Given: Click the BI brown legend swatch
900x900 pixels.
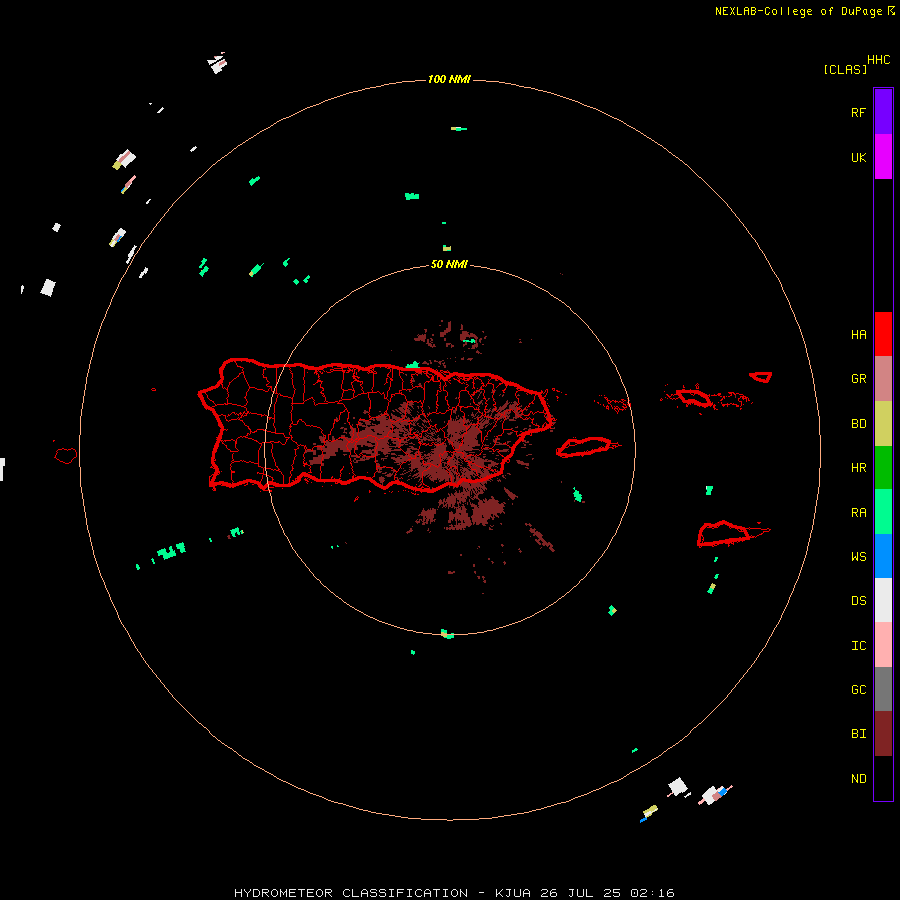Looking at the screenshot, I should tap(883, 734).
